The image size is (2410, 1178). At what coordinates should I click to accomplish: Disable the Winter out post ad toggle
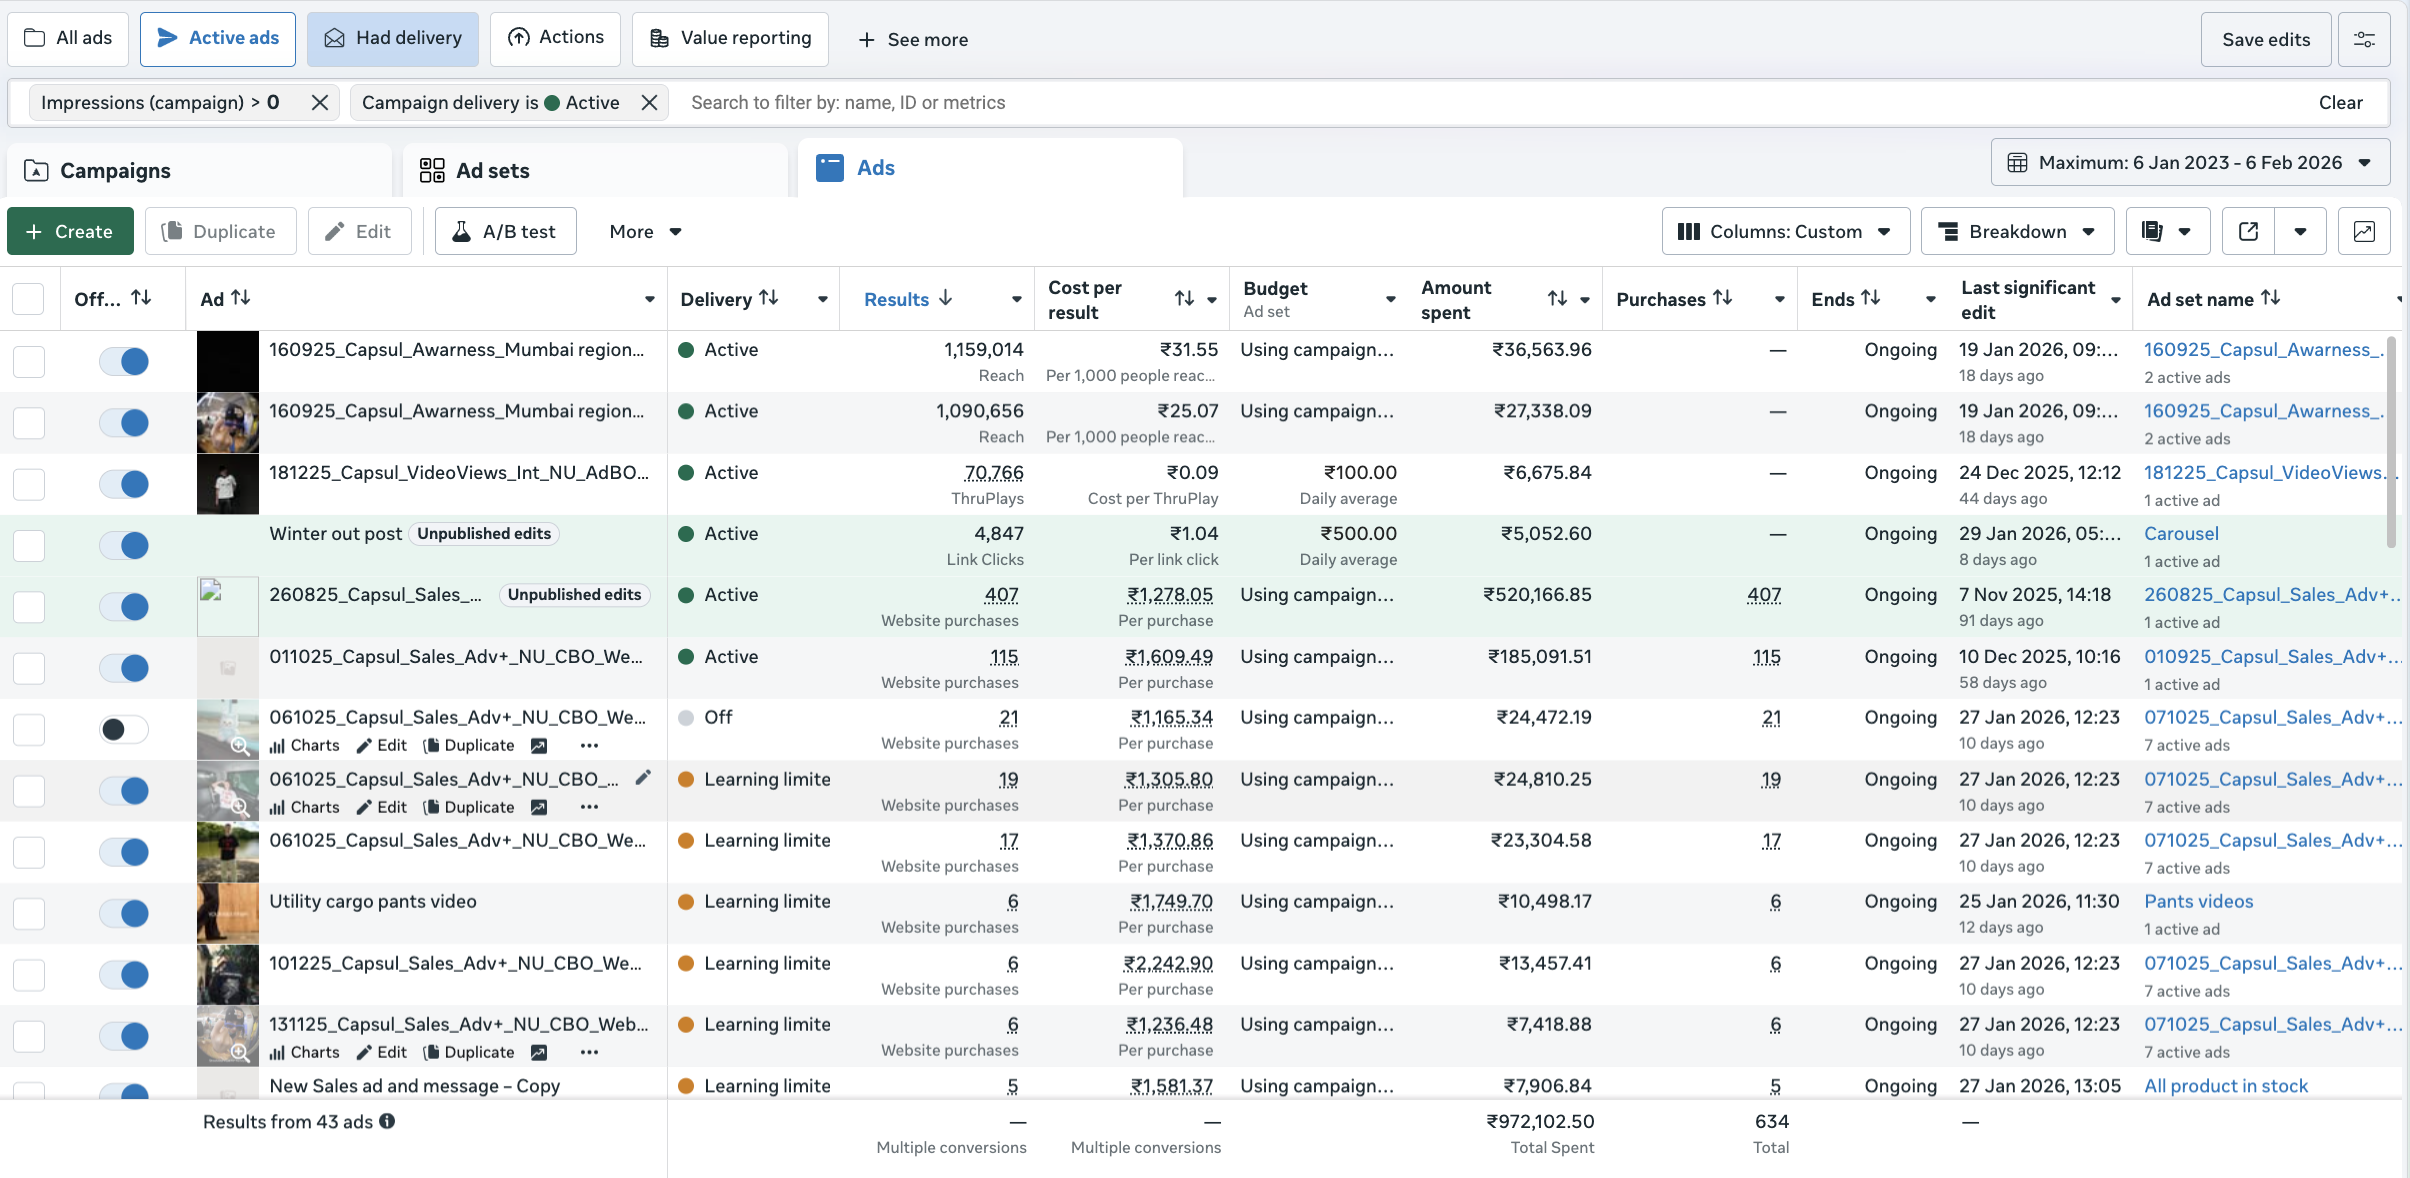pos(124,545)
